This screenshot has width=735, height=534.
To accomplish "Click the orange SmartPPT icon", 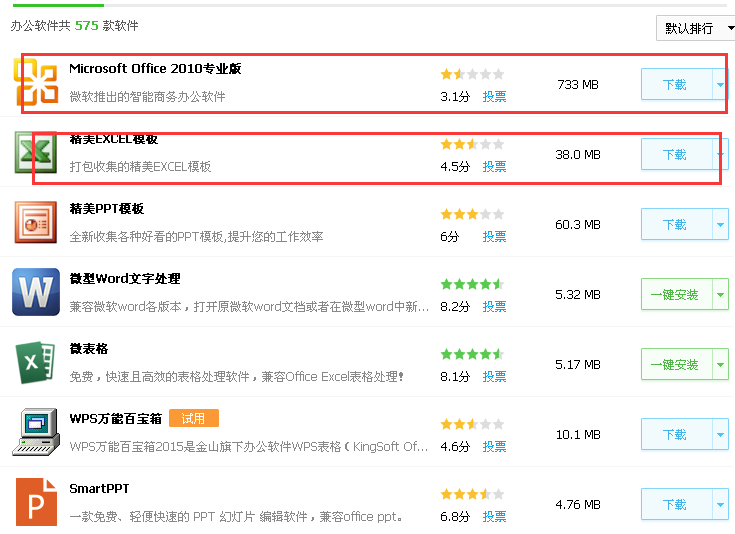I will pos(36,502).
